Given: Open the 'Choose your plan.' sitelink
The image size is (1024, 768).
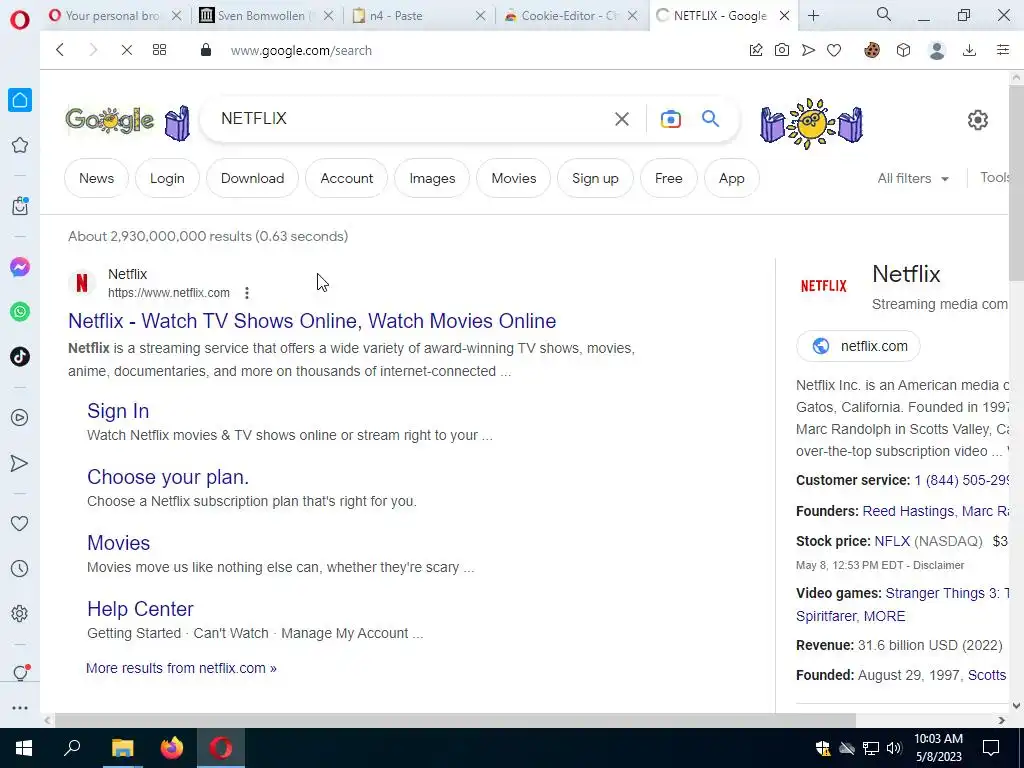Looking at the screenshot, I should point(168,477).
